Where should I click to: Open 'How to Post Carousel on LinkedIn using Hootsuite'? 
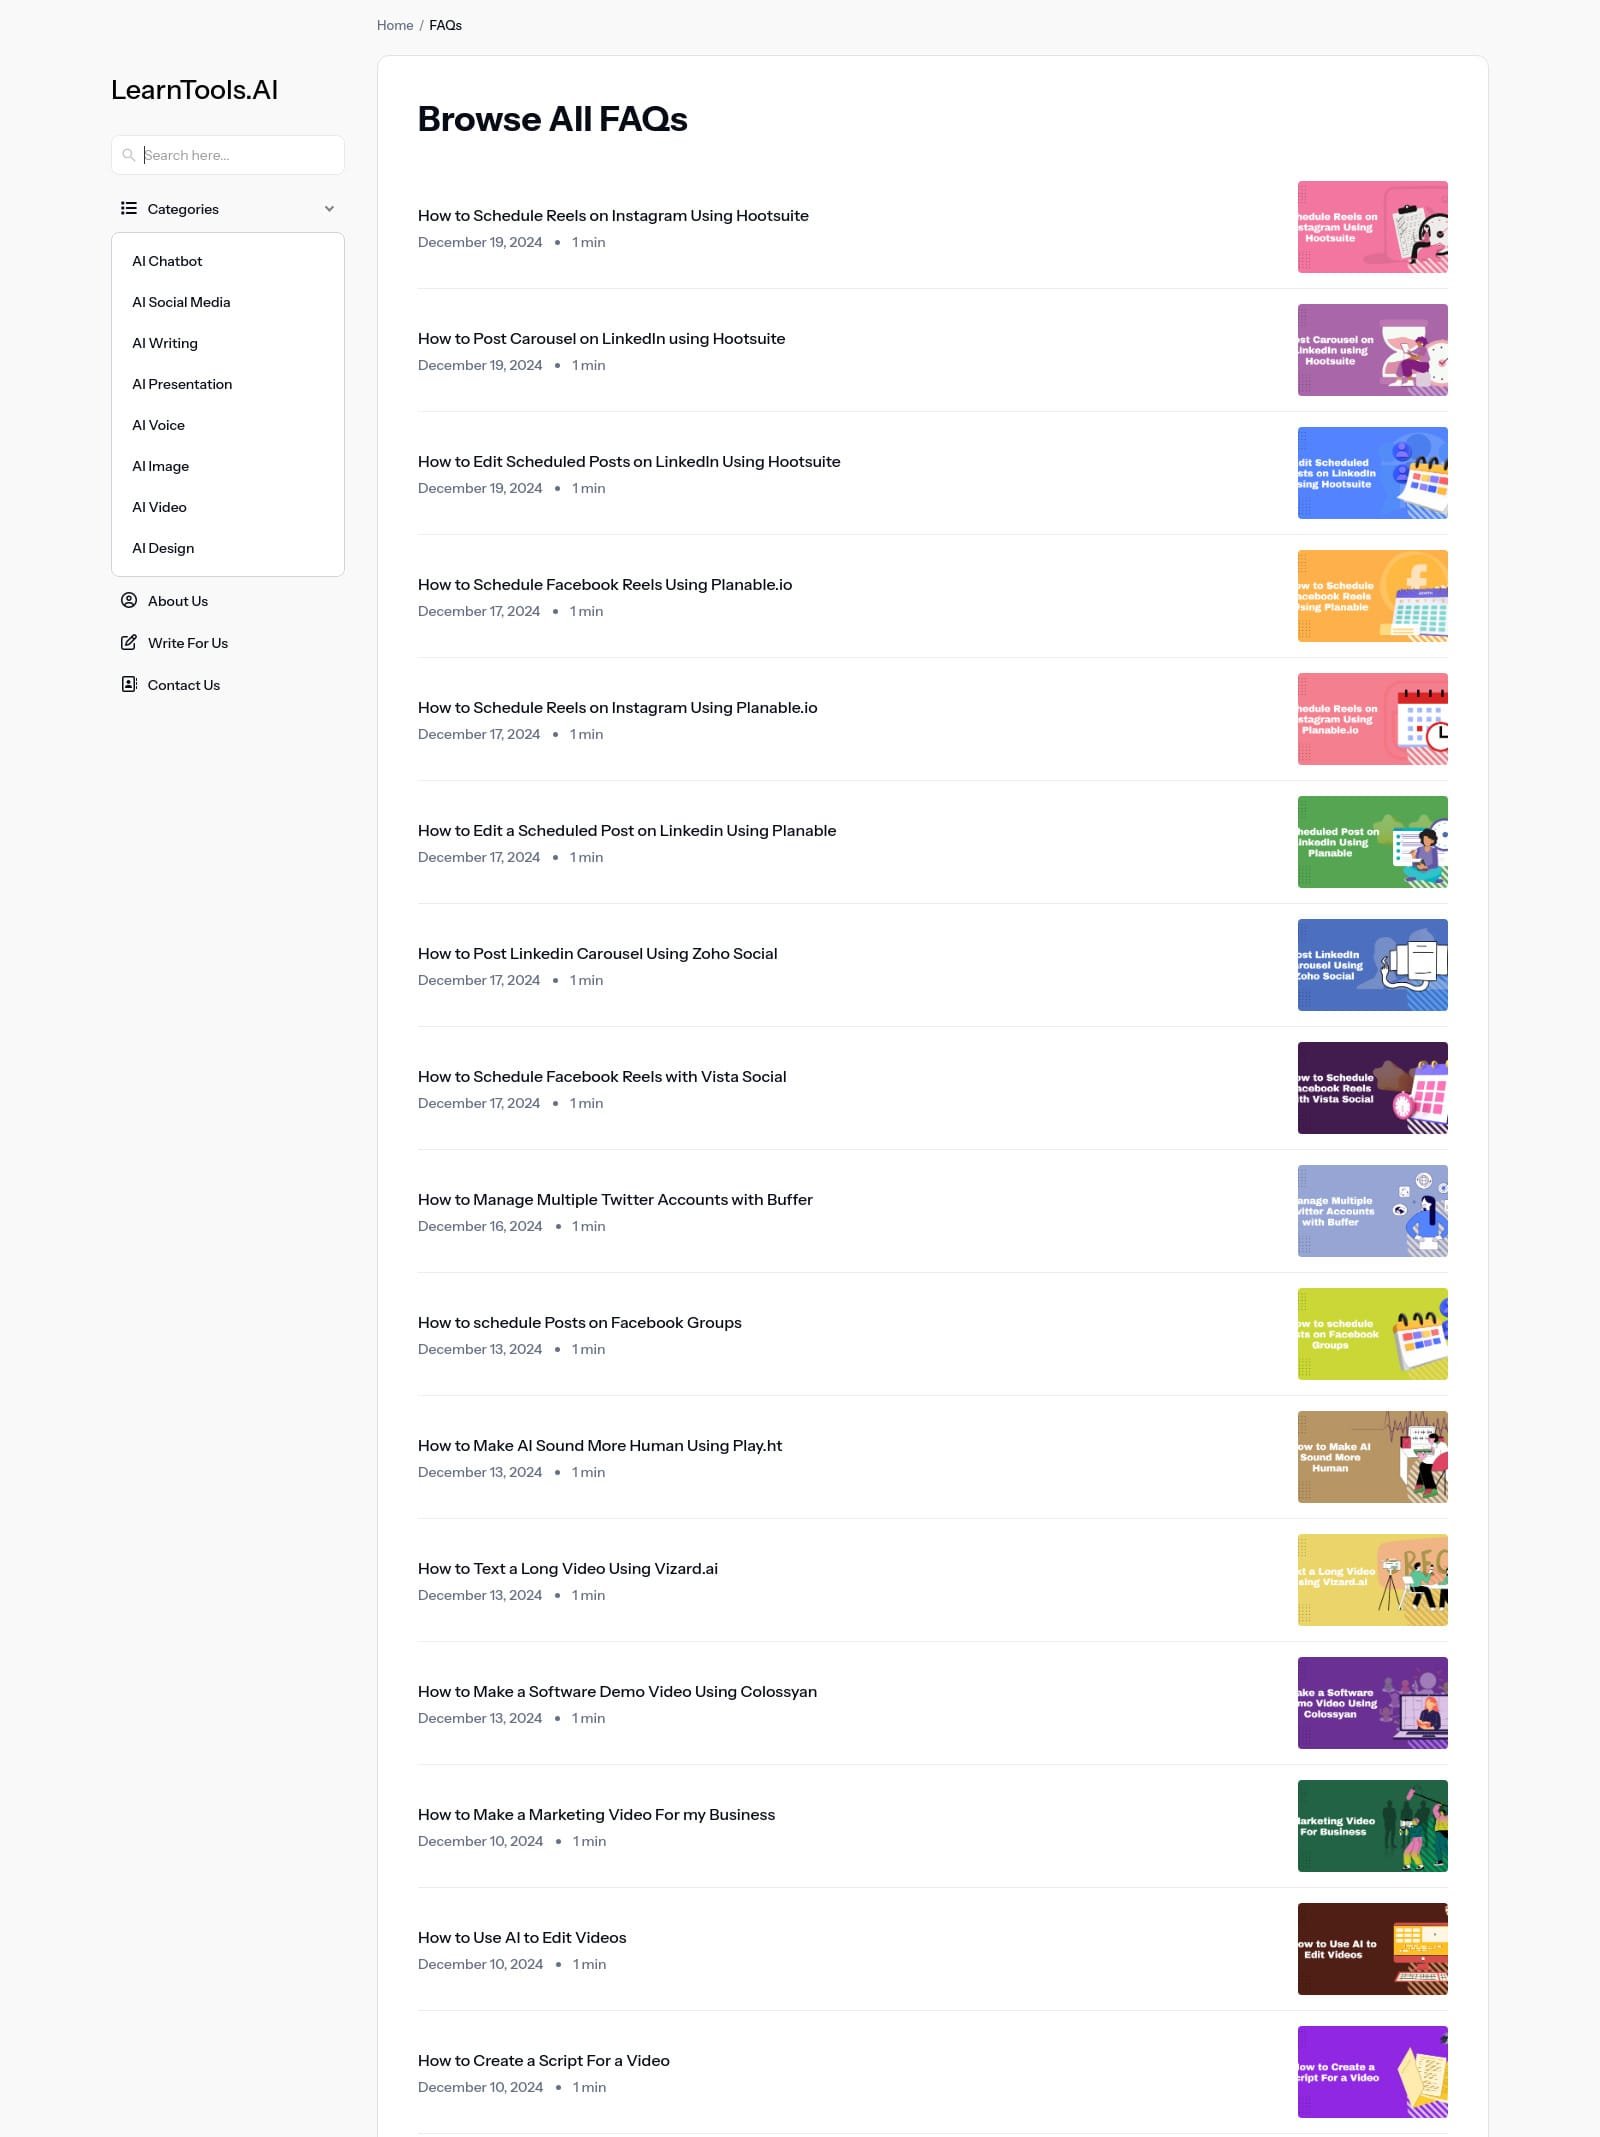(601, 339)
